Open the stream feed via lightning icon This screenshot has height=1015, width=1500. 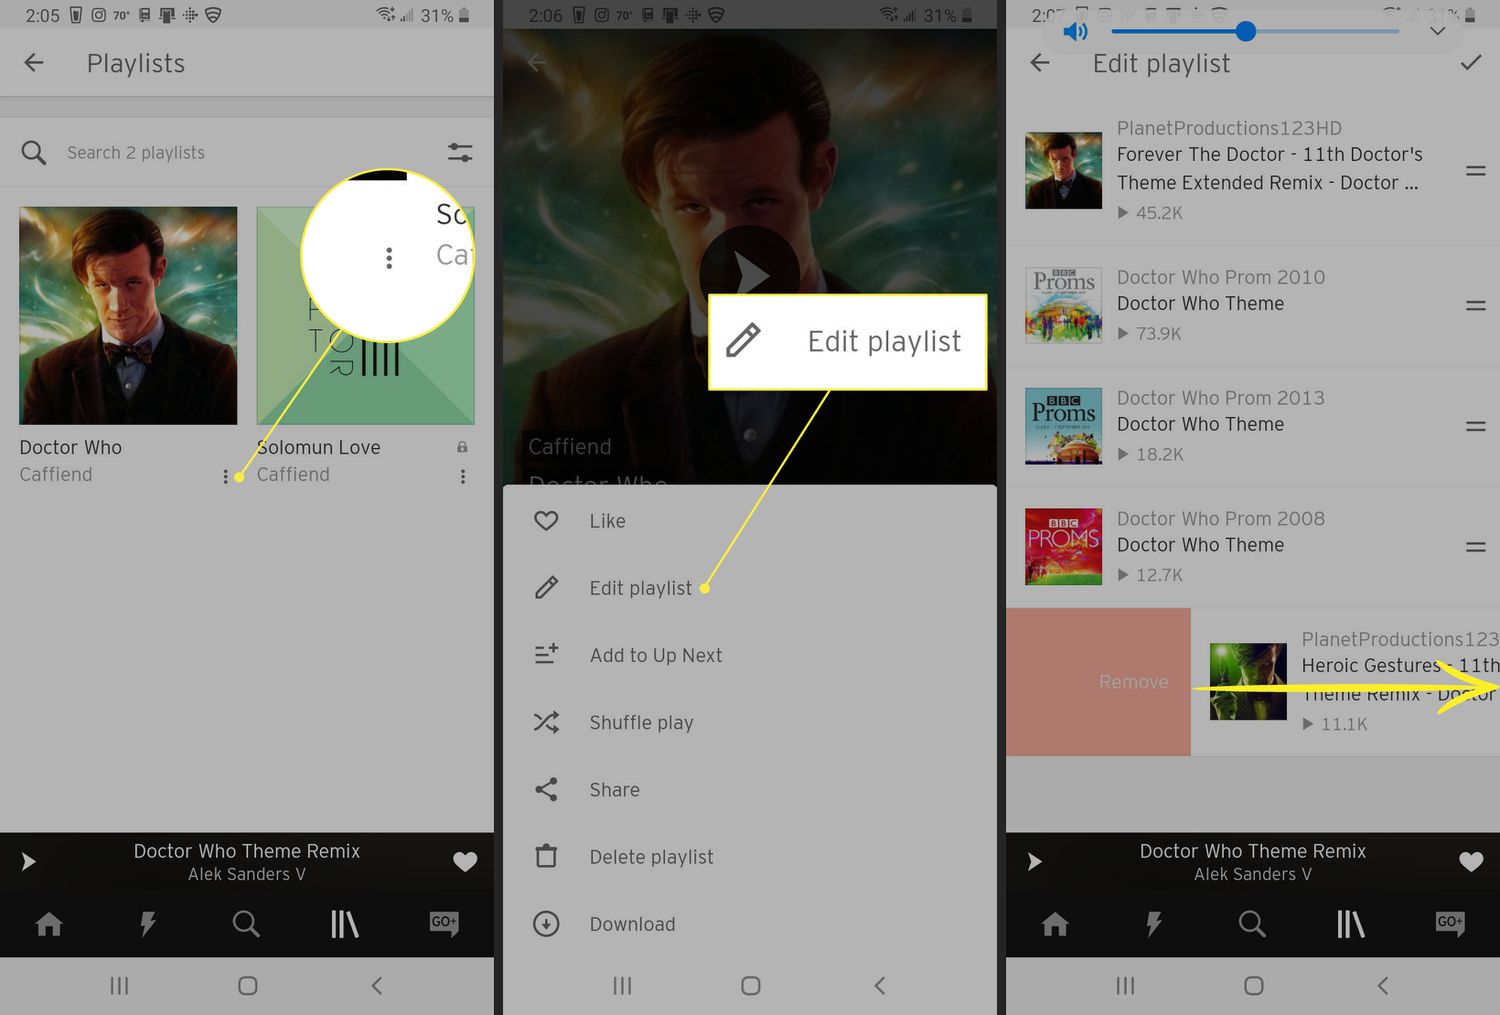(x=147, y=925)
